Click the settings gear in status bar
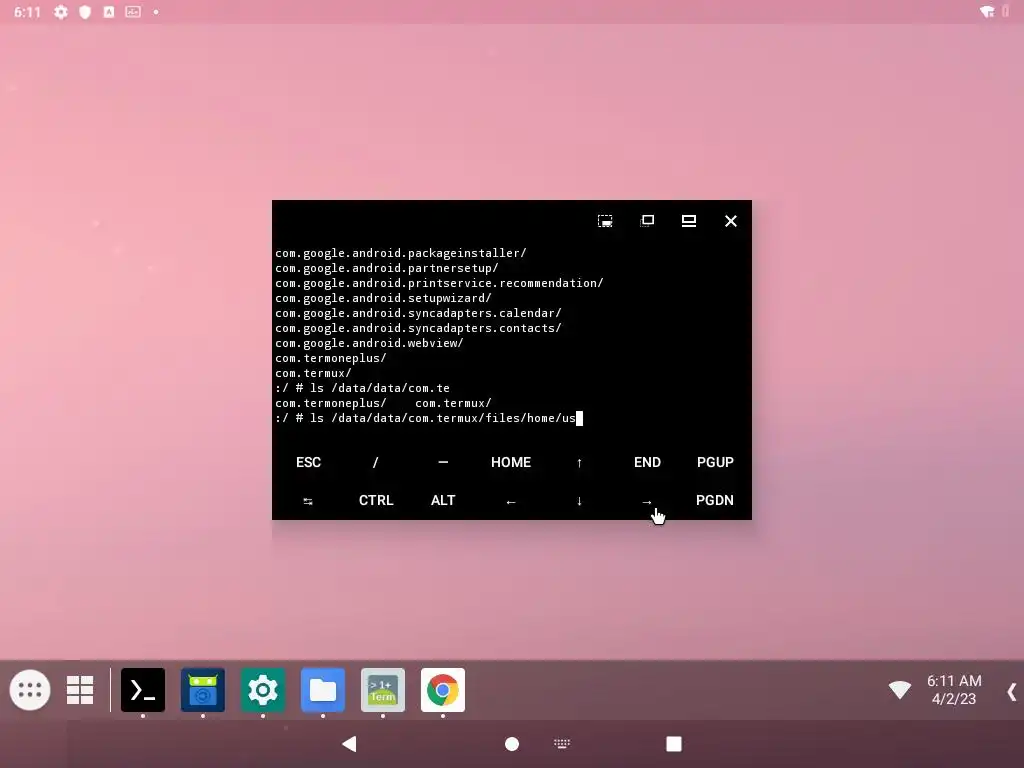The height and width of the screenshot is (768, 1024). point(61,12)
